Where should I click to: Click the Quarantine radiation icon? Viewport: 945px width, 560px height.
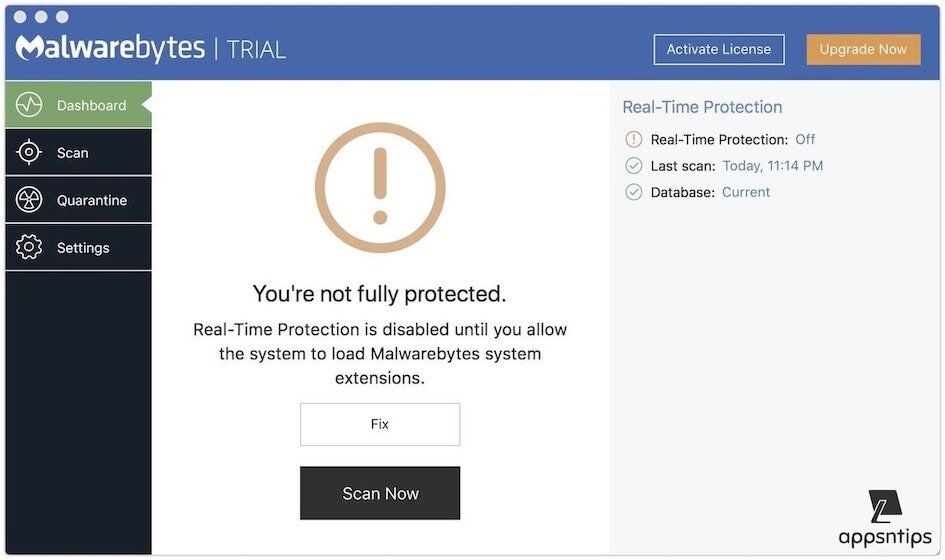(x=29, y=200)
